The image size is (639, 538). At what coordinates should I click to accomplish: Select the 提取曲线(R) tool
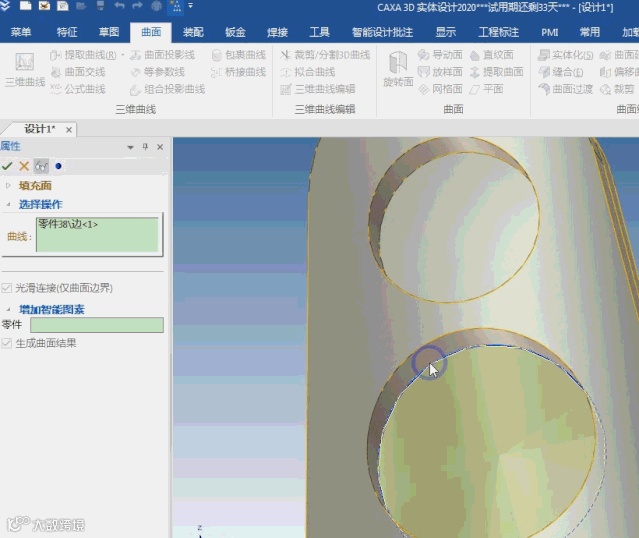pyautogui.click(x=83, y=55)
